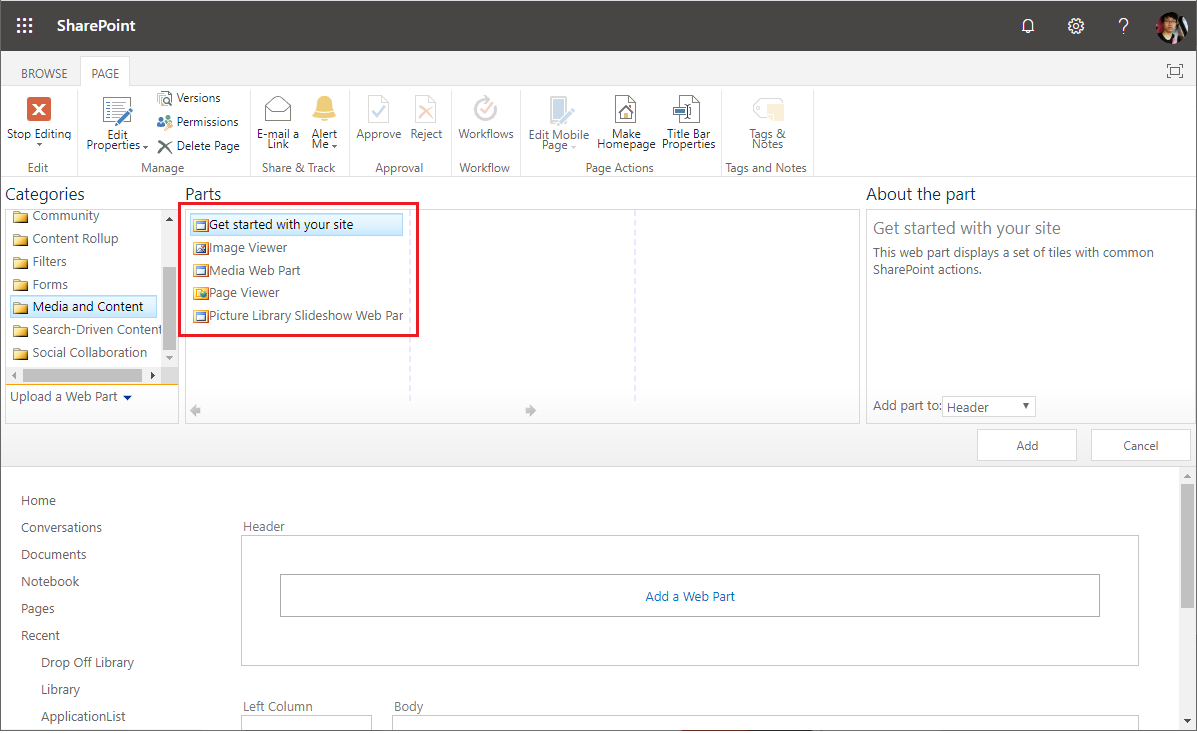Click Add a Web Part in Header zone

pyautogui.click(x=690, y=596)
